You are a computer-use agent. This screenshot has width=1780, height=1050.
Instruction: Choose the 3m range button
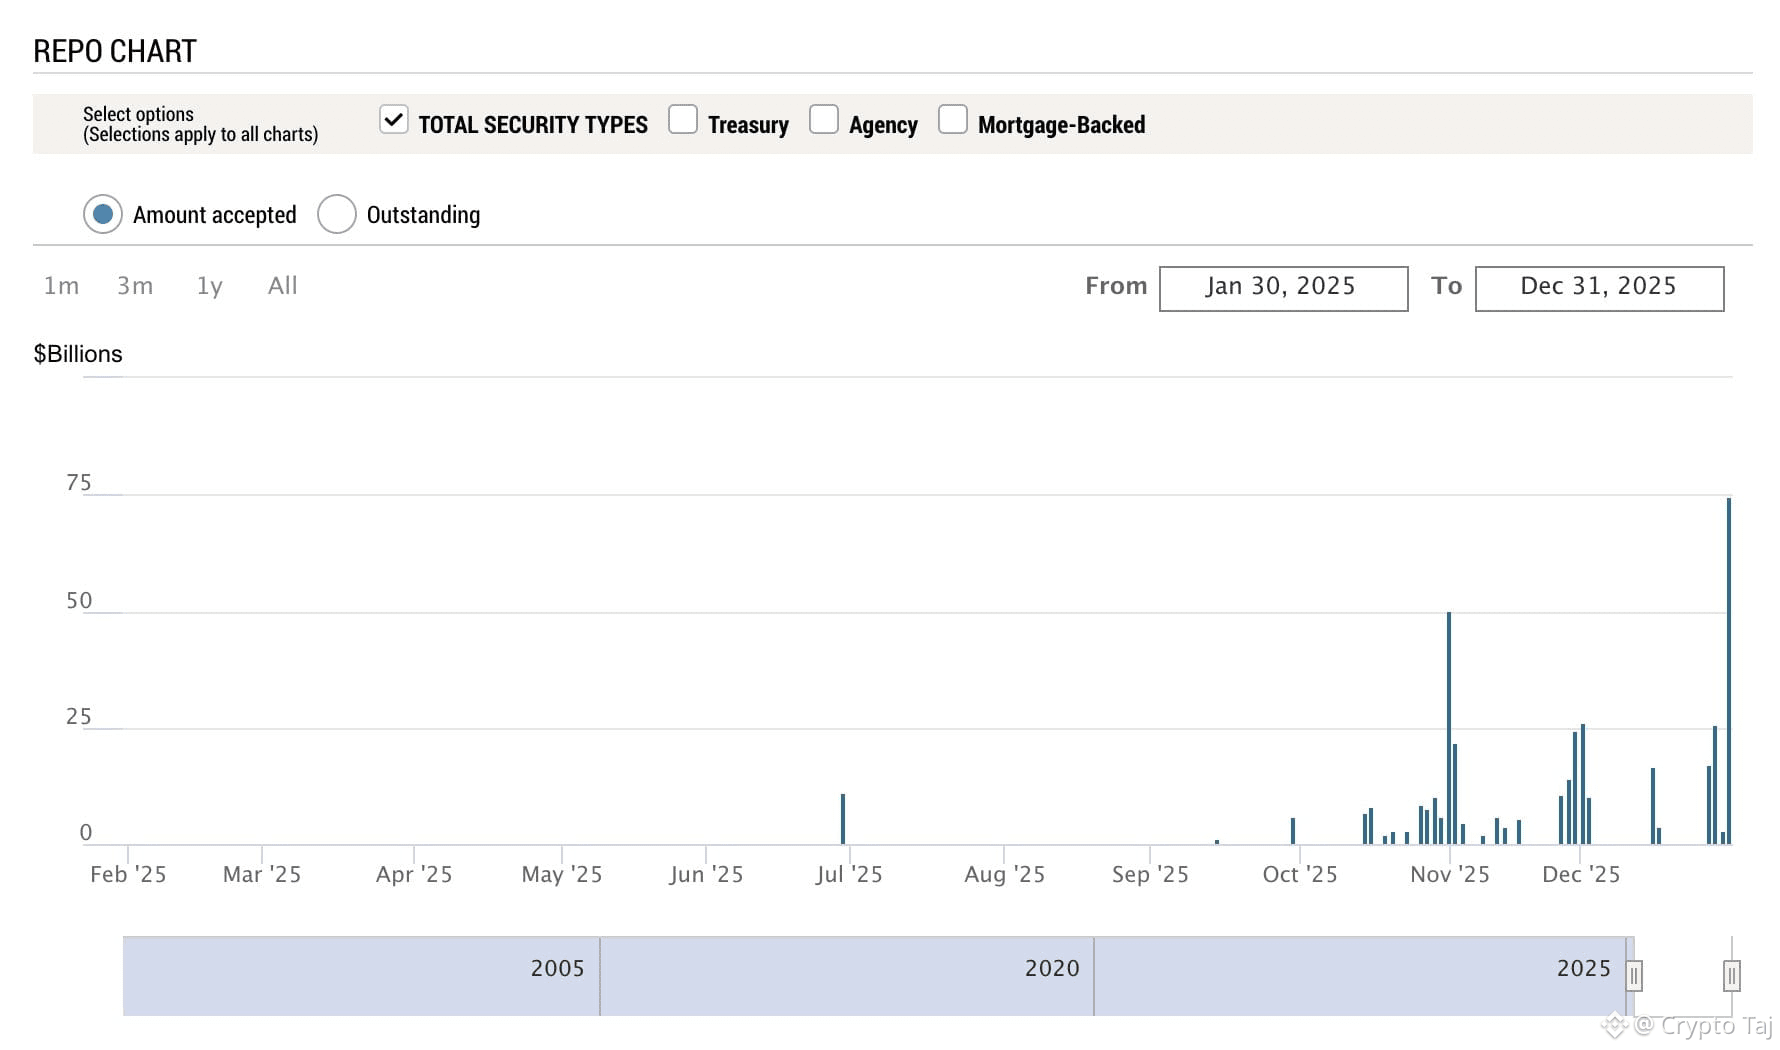135,286
